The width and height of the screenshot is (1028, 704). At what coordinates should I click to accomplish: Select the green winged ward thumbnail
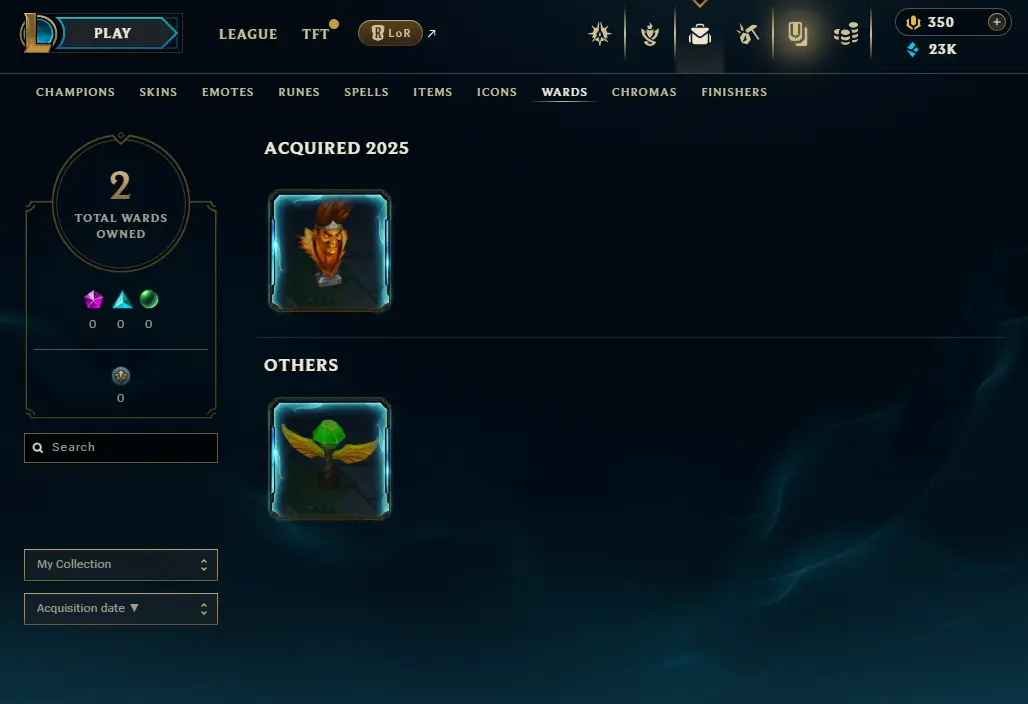click(x=330, y=459)
